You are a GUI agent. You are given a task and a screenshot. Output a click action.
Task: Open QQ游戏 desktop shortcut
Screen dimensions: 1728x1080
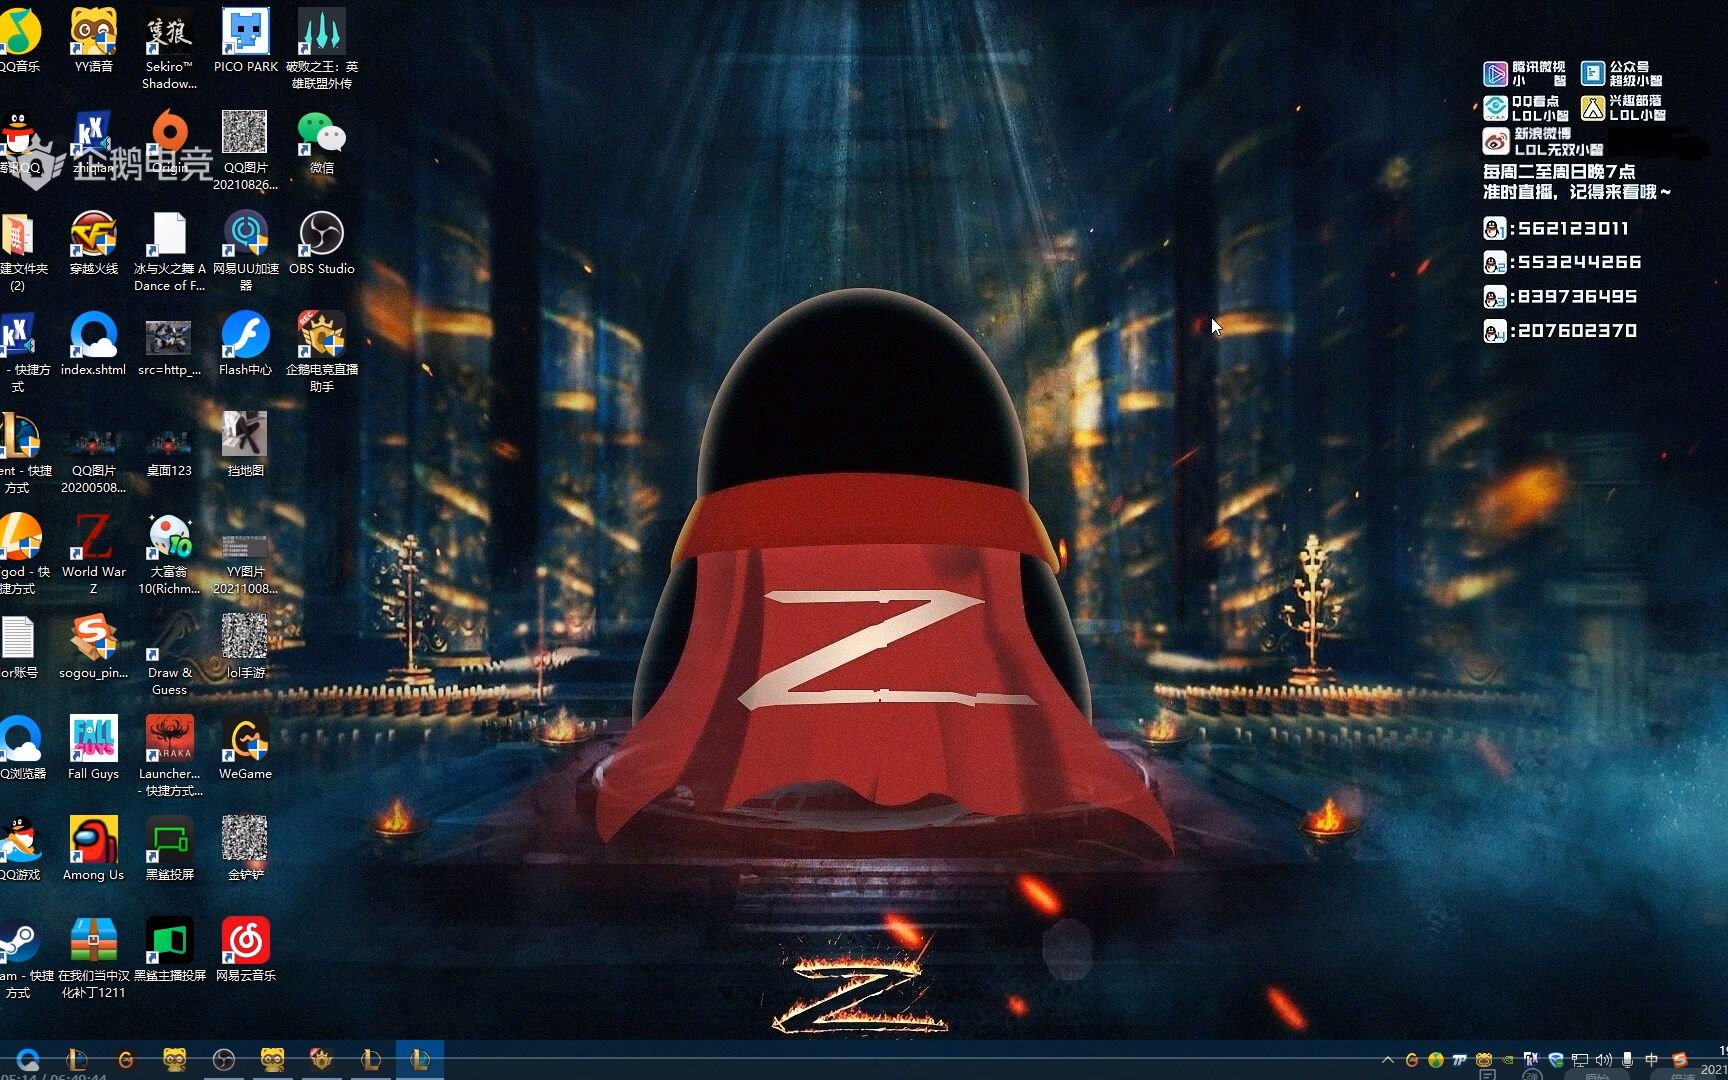point(20,849)
